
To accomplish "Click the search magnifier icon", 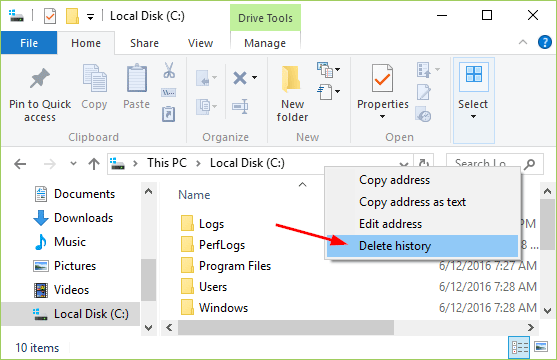I will pyautogui.click(x=530, y=164).
